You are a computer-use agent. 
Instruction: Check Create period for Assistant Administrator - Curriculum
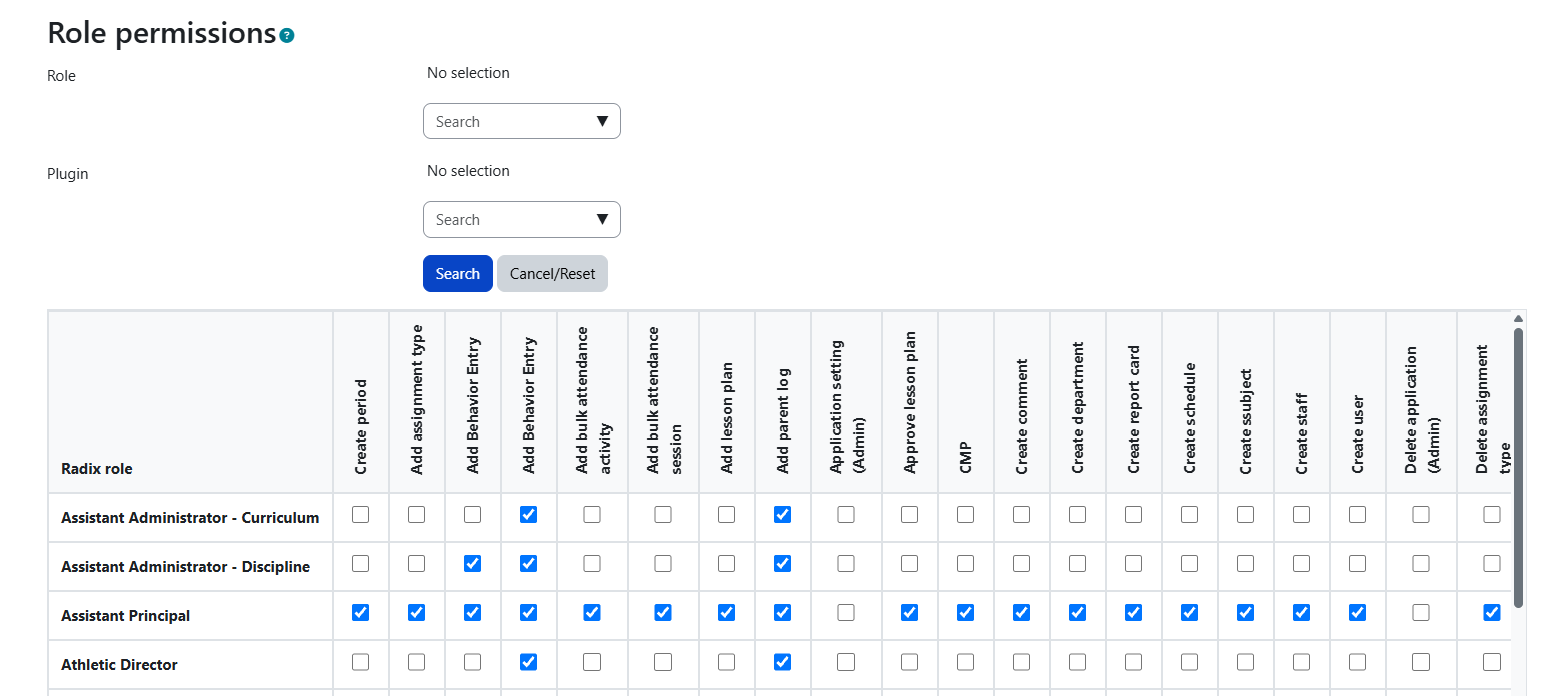(x=361, y=514)
